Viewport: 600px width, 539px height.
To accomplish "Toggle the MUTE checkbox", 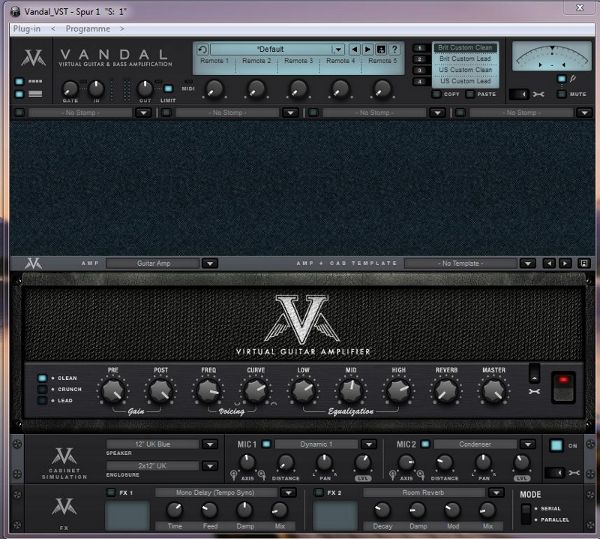I will tap(561, 94).
